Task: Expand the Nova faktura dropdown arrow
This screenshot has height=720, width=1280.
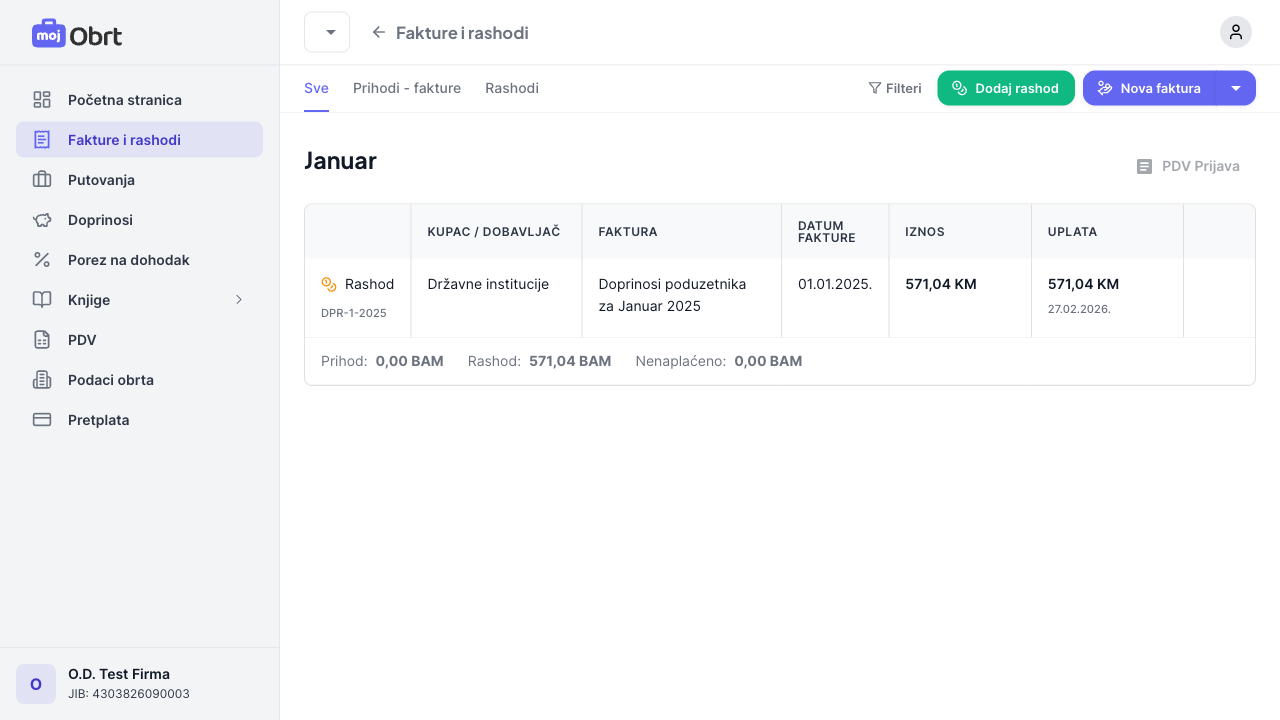Action: (x=1236, y=88)
